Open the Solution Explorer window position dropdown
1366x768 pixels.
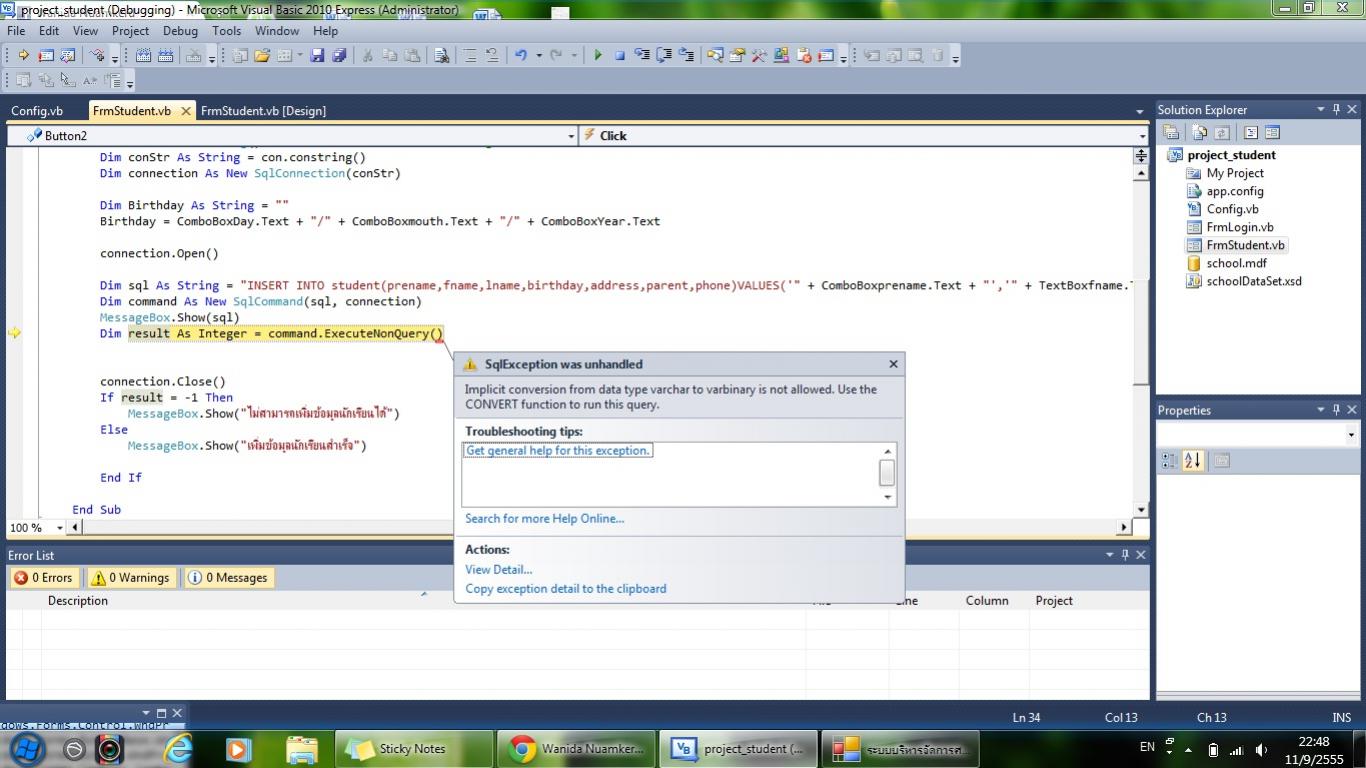click(x=1321, y=109)
